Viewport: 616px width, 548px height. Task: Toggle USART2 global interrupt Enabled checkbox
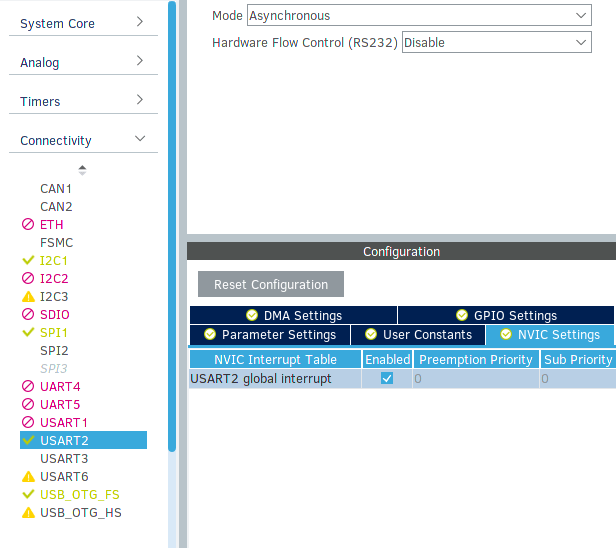tap(387, 379)
